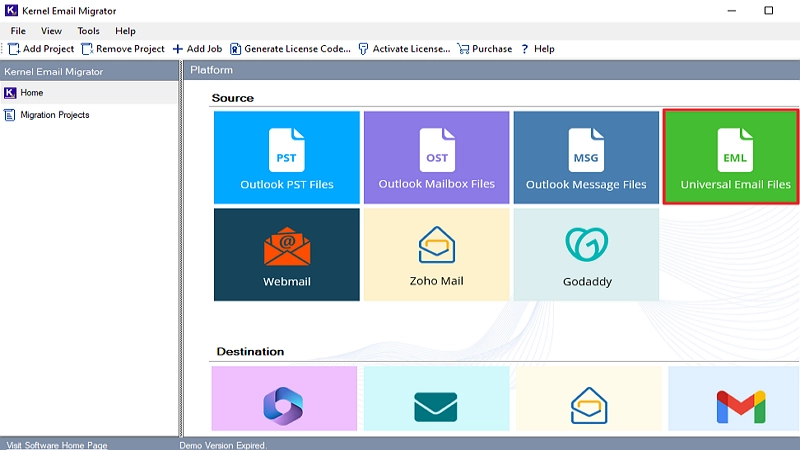Open the Webmail source tile
This screenshot has width=800, height=450.
pyautogui.click(x=287, y=255)
